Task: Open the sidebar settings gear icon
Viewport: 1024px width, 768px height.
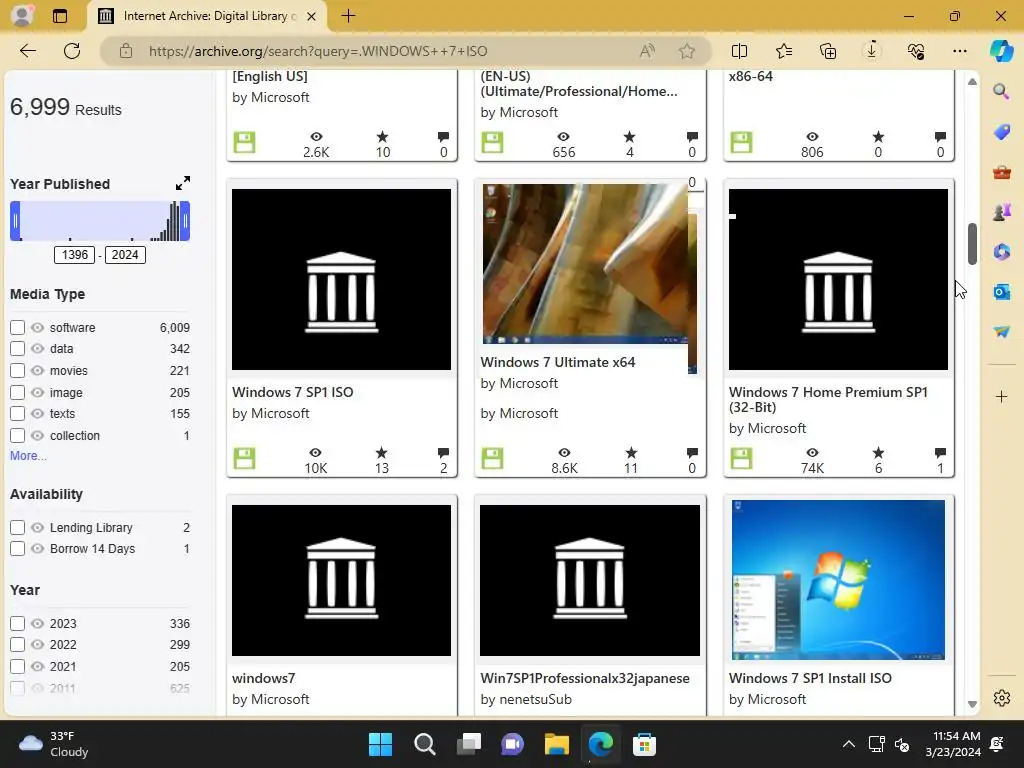Action: [1001, 698]
